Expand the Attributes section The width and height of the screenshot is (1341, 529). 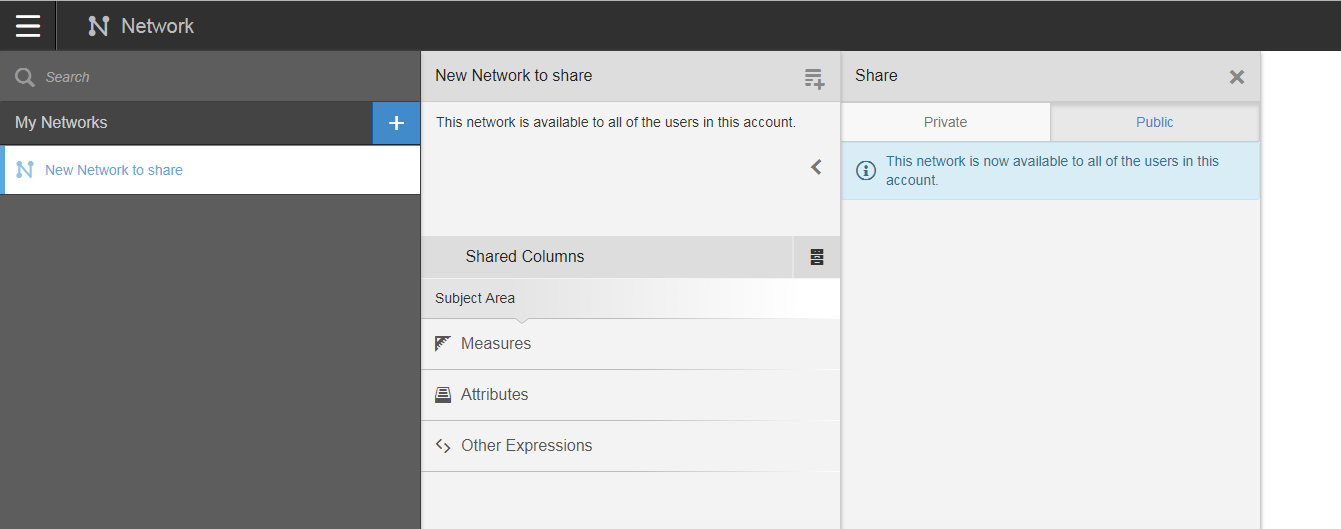click(x=494, y=395)
